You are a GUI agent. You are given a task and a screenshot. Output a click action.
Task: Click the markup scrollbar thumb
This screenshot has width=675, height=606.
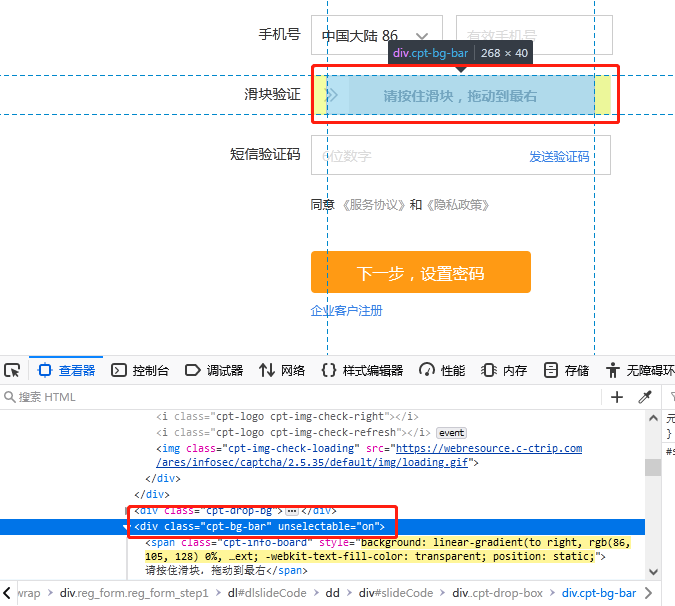(x=653, y=467)
